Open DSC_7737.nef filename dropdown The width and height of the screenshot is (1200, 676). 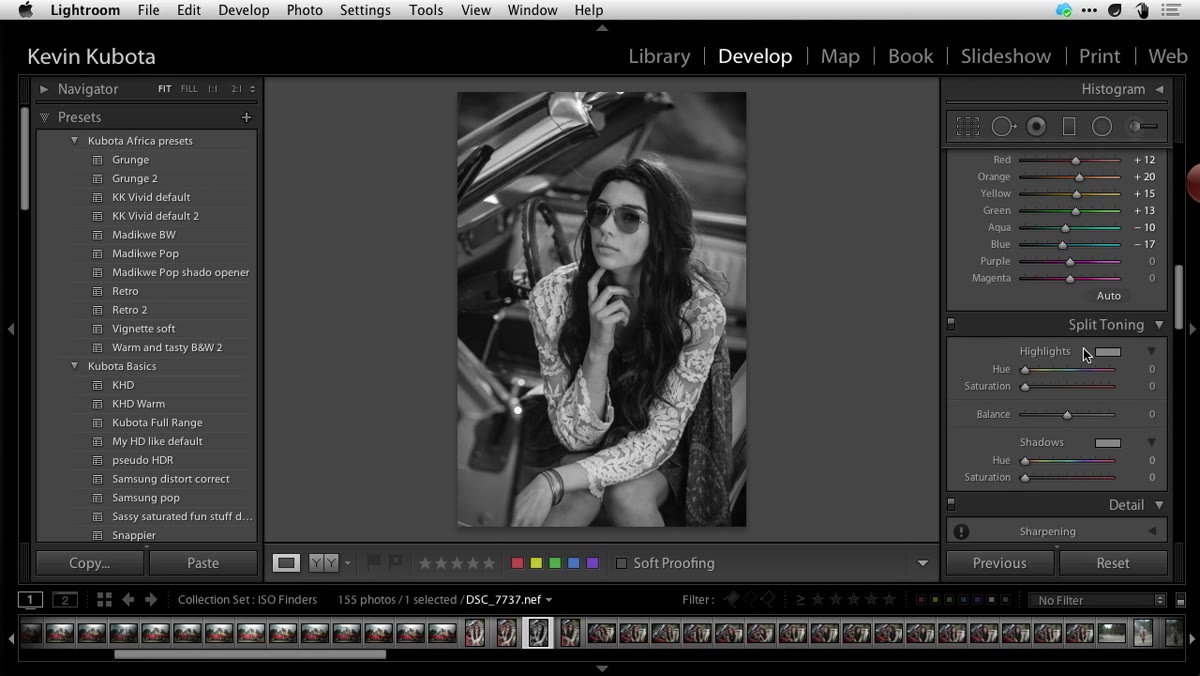pyautogui.click(x=548, y=600)
